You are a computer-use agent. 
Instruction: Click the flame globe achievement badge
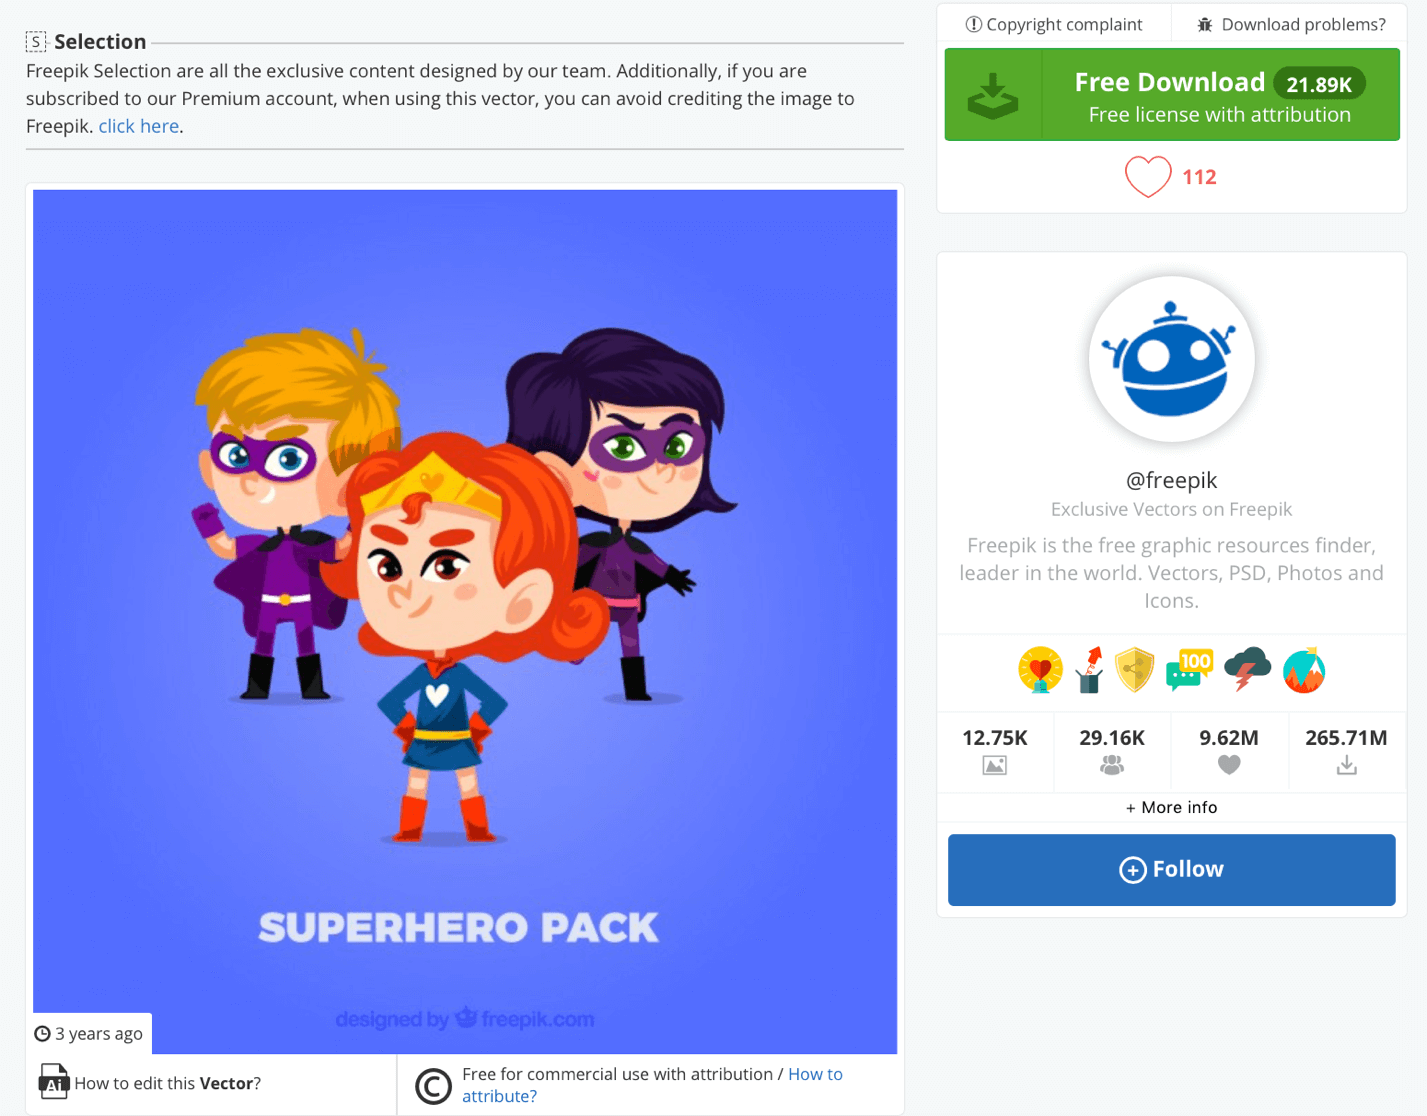click(1304, 670)
